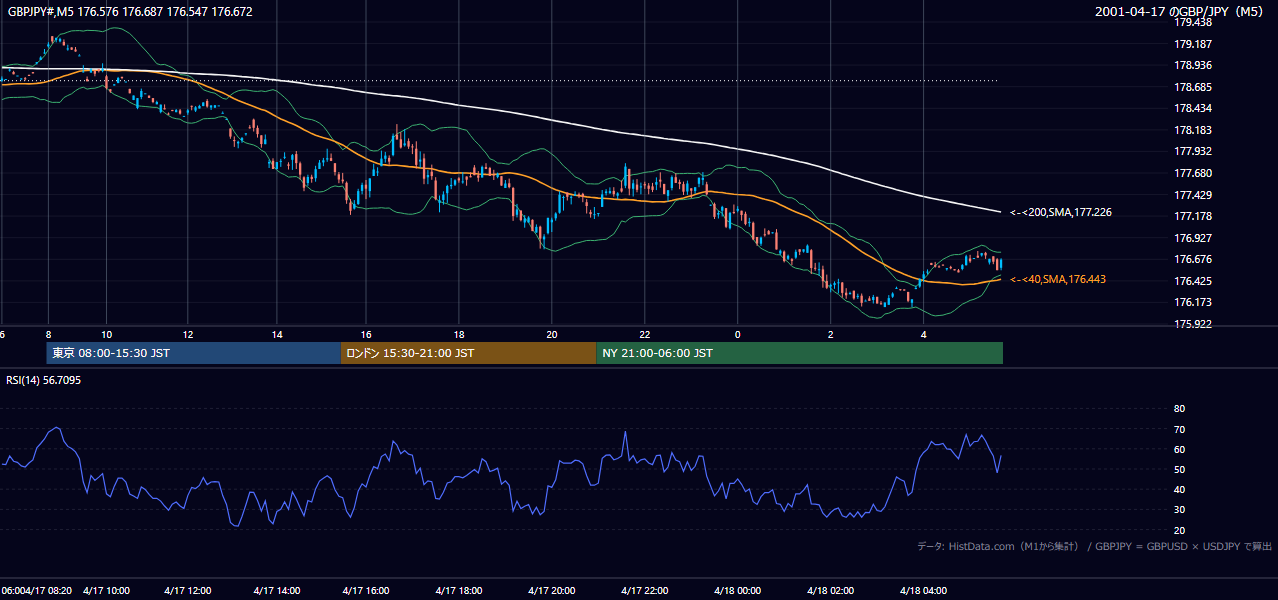Click the 176.676 price axis value
This screenshot has height=600, width=1278.
click(x=1193, y=259)
